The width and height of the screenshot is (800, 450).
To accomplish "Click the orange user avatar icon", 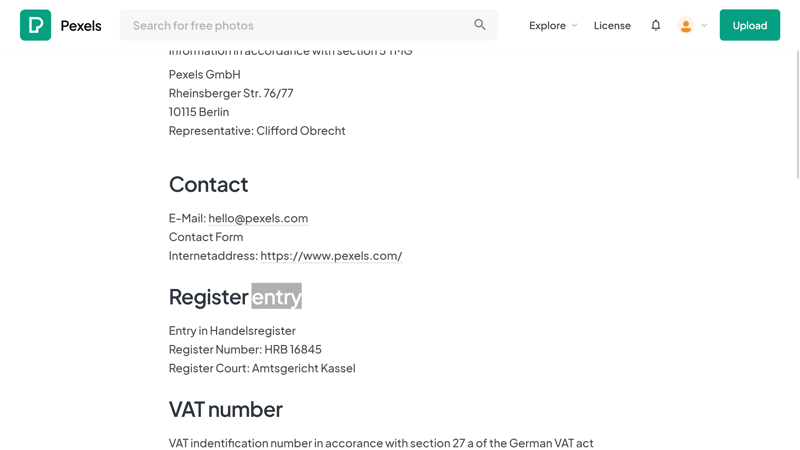I will coord(686,25).
